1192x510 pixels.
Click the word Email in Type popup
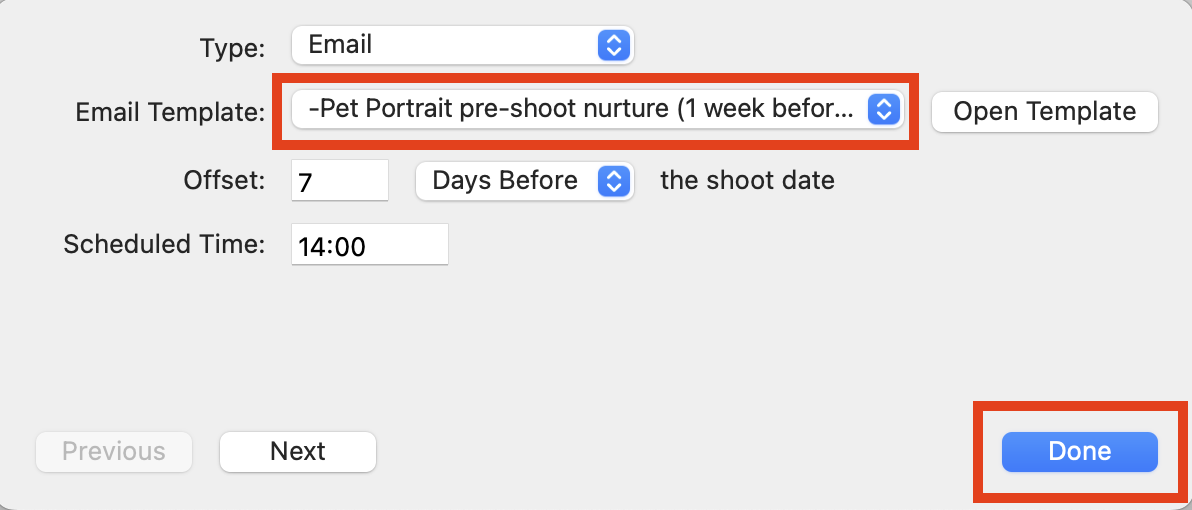coord(340,45)
